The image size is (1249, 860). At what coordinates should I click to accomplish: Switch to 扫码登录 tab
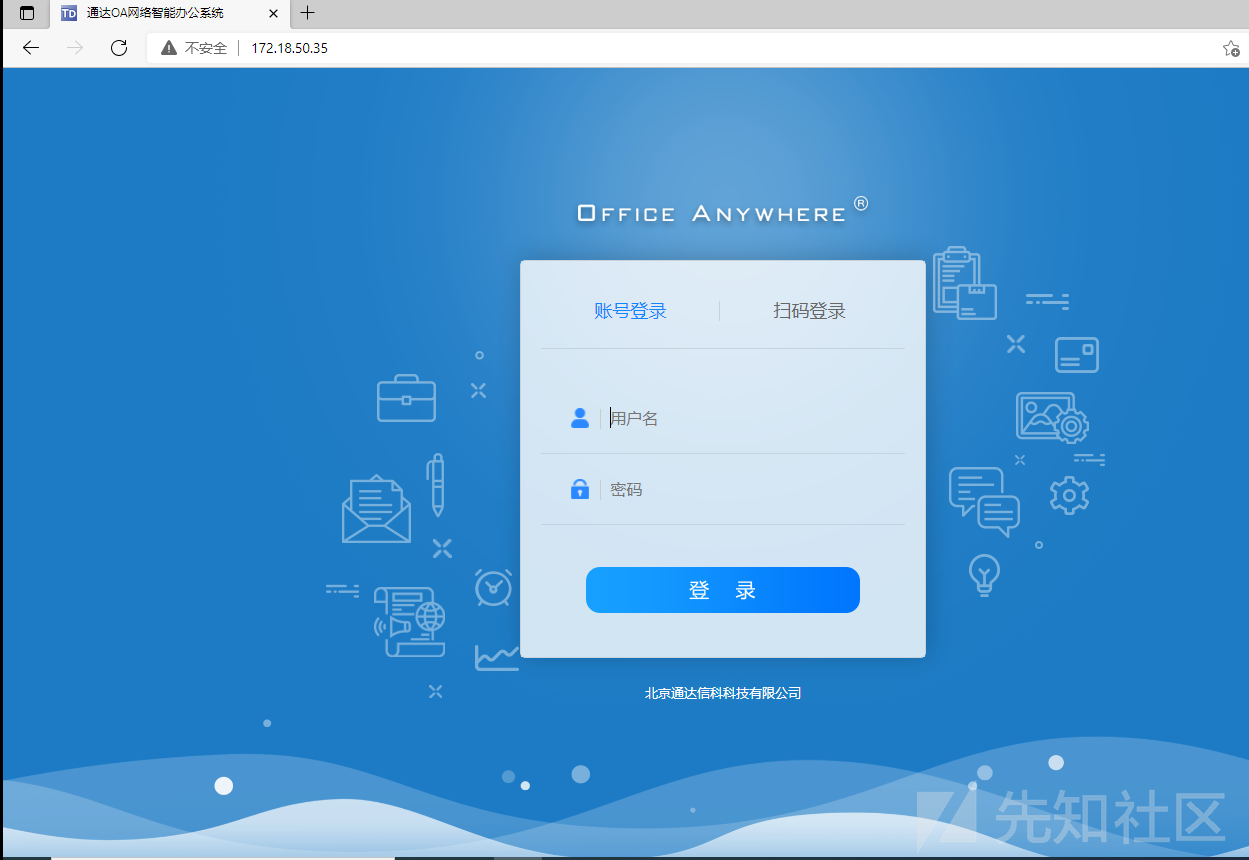[x=809, y=311]
